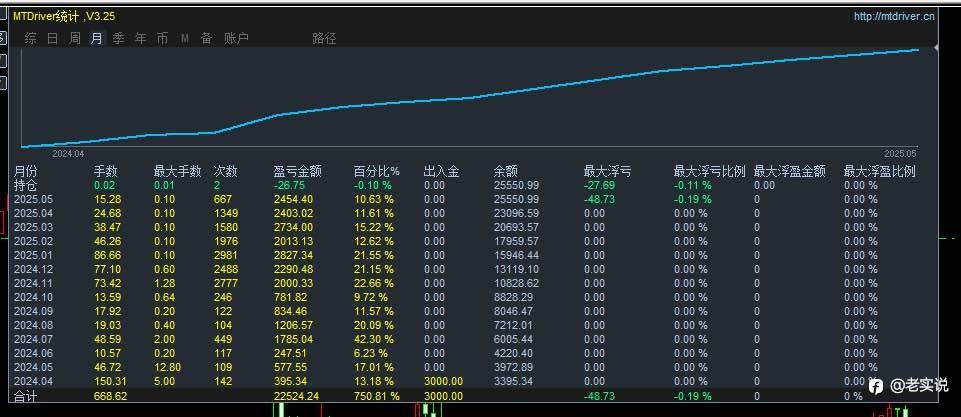Click profit value 2454.40
This screenshot has width=961, height=417.
[293, 199]
